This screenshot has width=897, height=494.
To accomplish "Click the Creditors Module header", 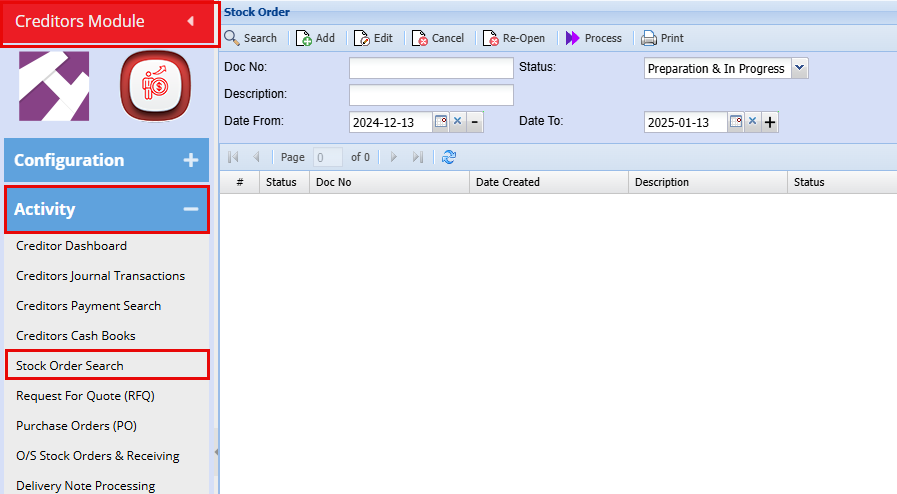I will 110,23.
